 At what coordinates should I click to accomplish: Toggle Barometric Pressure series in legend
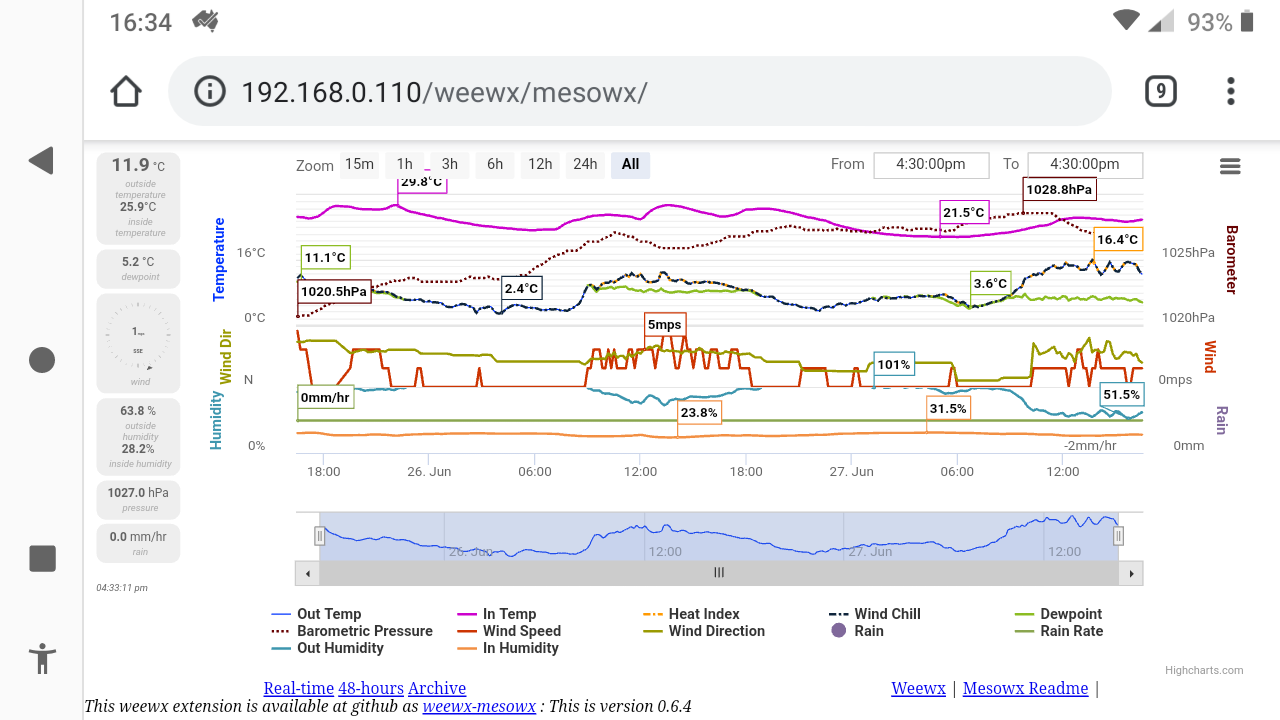pyautogui.click(x=352, y=631)
